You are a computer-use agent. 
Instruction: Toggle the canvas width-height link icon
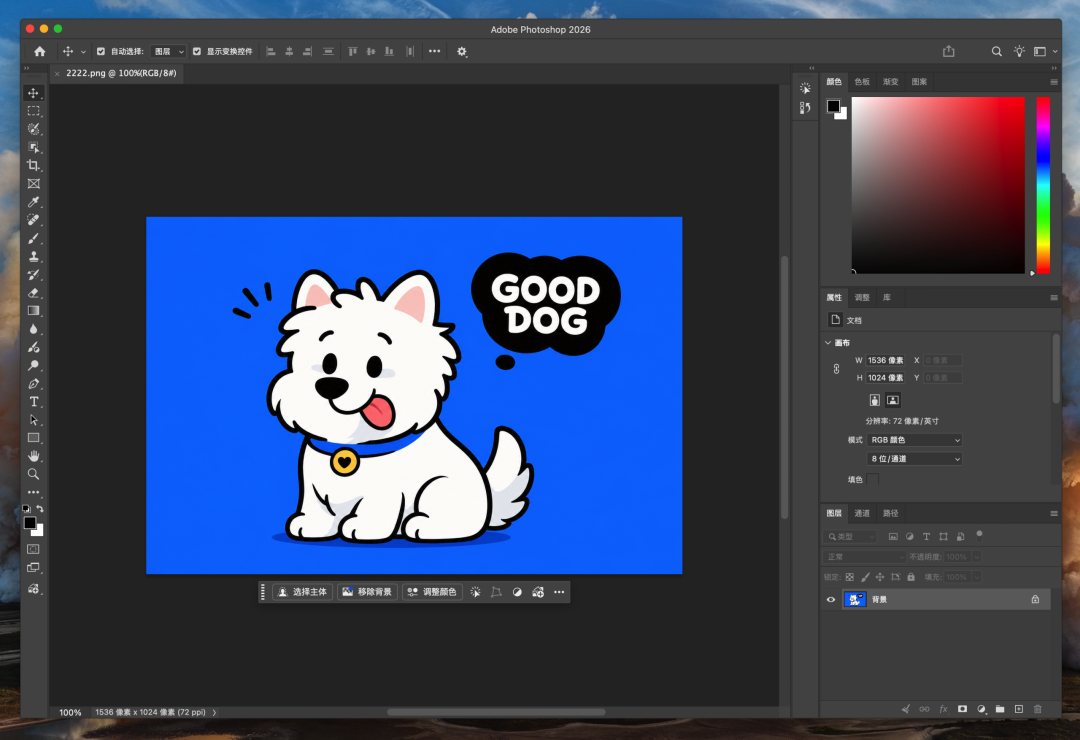pos(836,369)
